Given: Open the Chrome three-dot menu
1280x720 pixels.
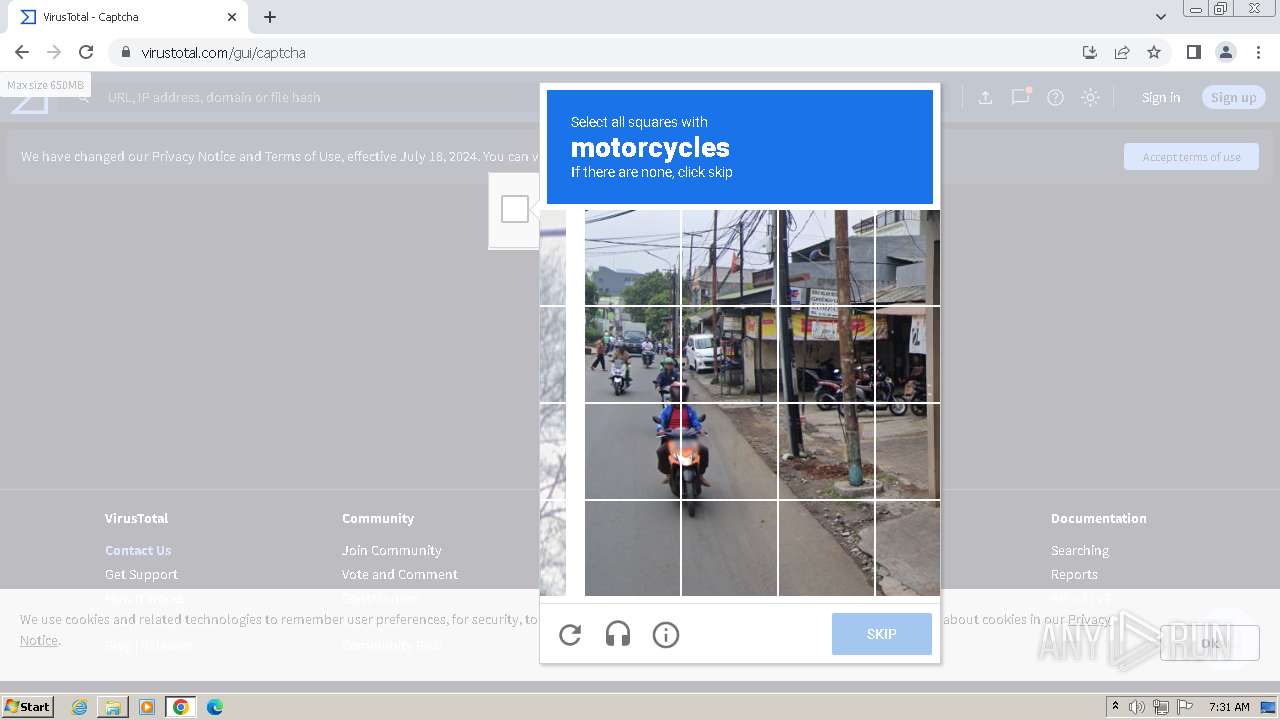Looking at the screenshot, I should click(x=1258, y=52).
